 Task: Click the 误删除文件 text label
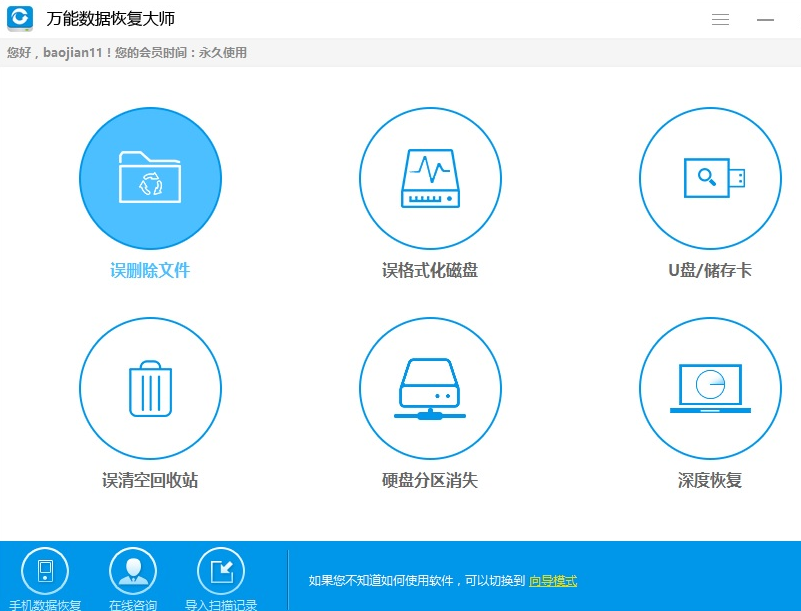(150, 271)
